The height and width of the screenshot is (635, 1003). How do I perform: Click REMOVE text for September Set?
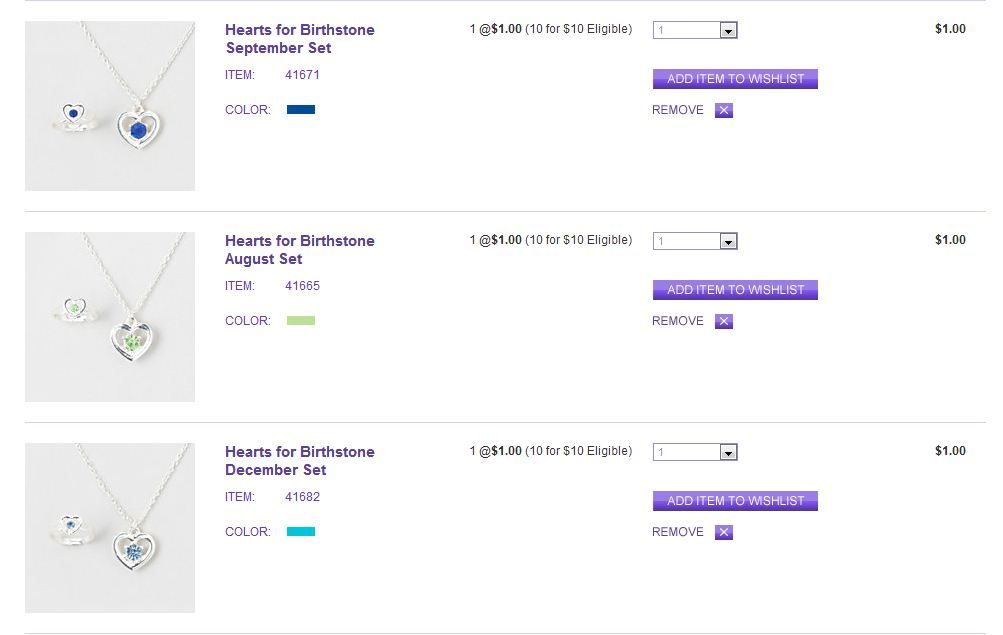point(678,110)
